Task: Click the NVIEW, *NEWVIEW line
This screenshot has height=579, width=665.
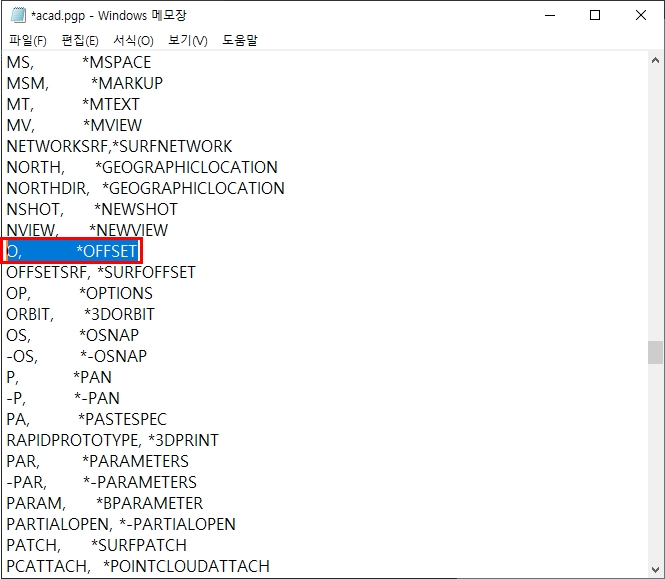Action: [87, 230]
